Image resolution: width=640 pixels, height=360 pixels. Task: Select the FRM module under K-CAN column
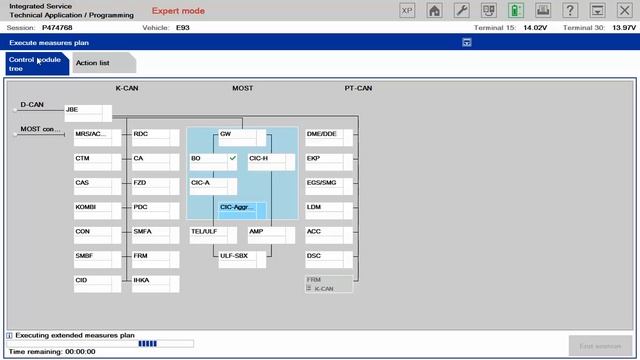(156, 260)
